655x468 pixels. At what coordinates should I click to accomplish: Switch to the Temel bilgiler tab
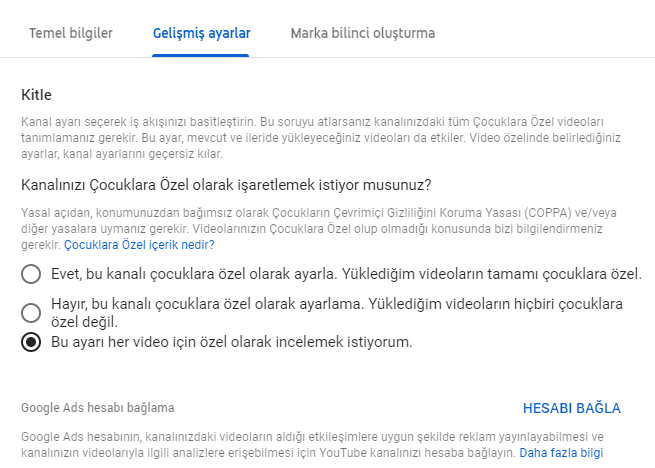coord(69,33)
